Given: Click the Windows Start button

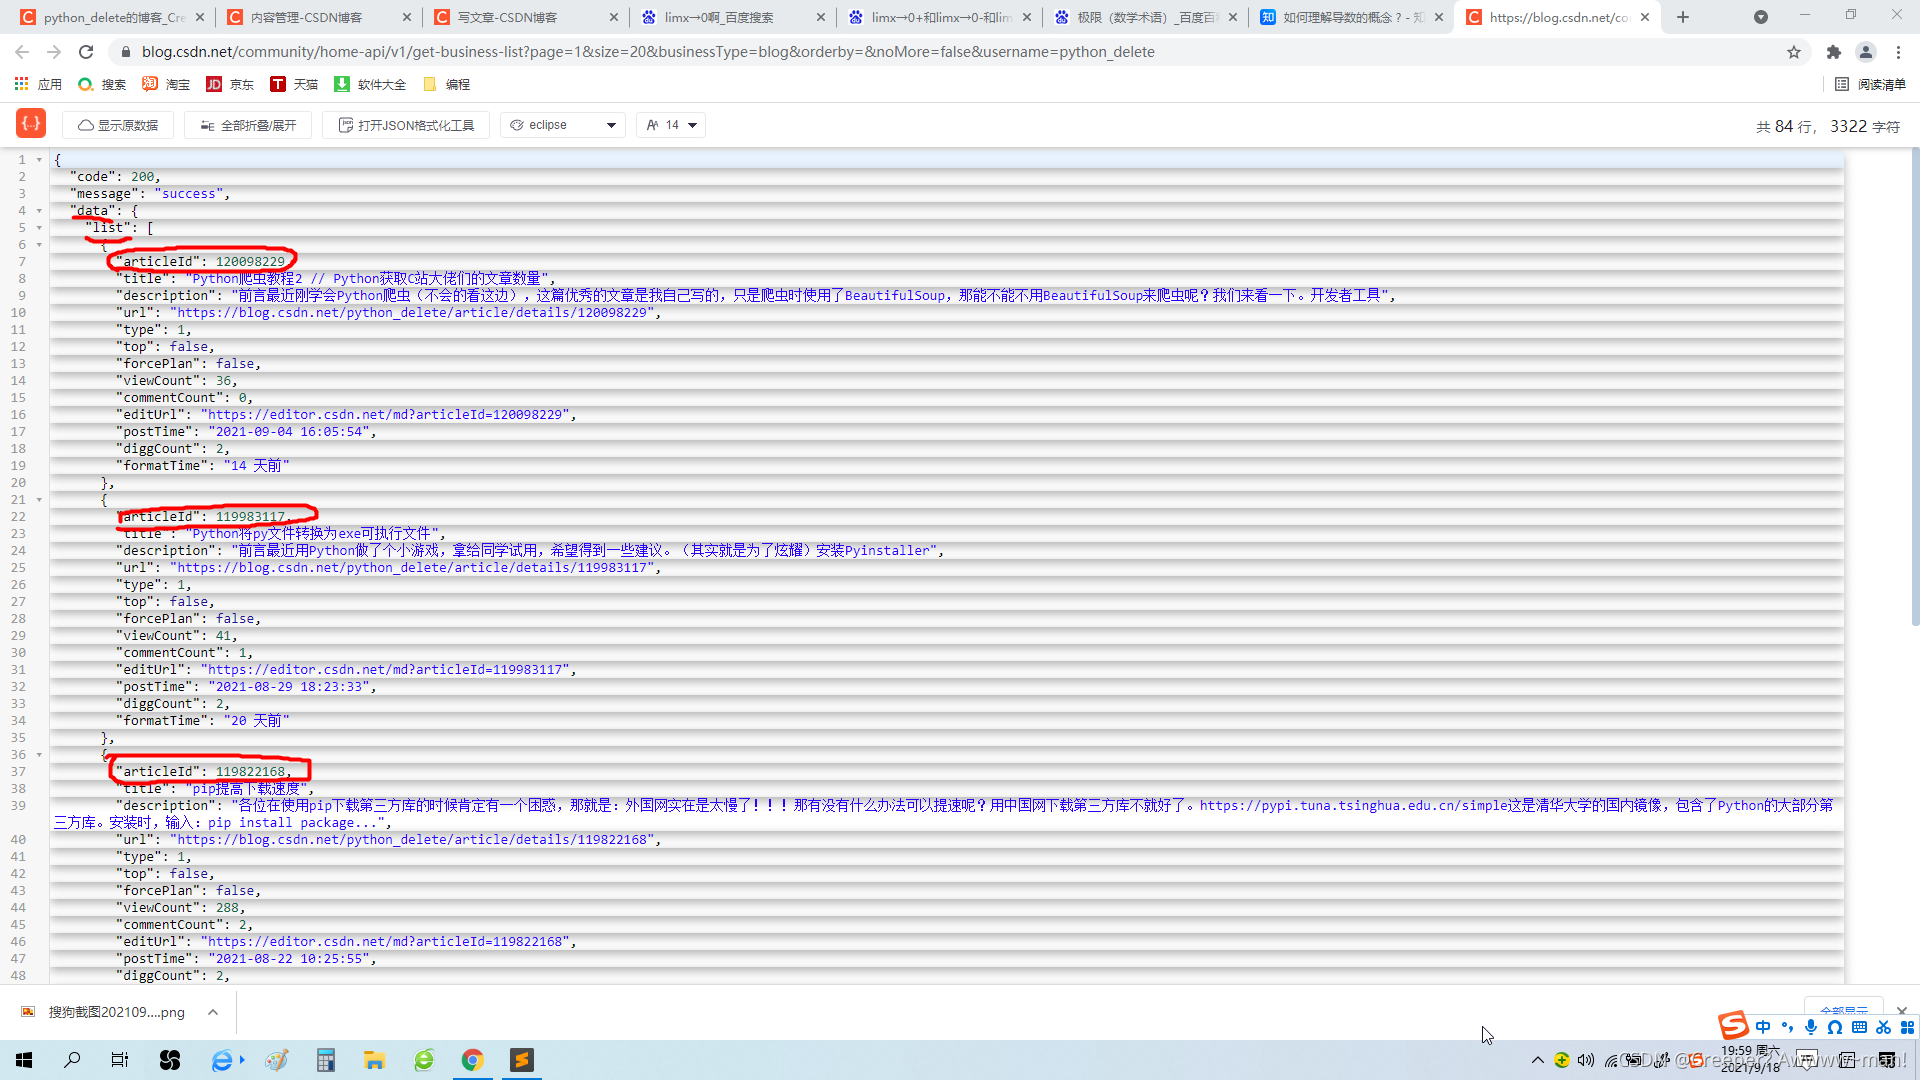Looking at the screenshot, I should click(x=24, y=1060).
